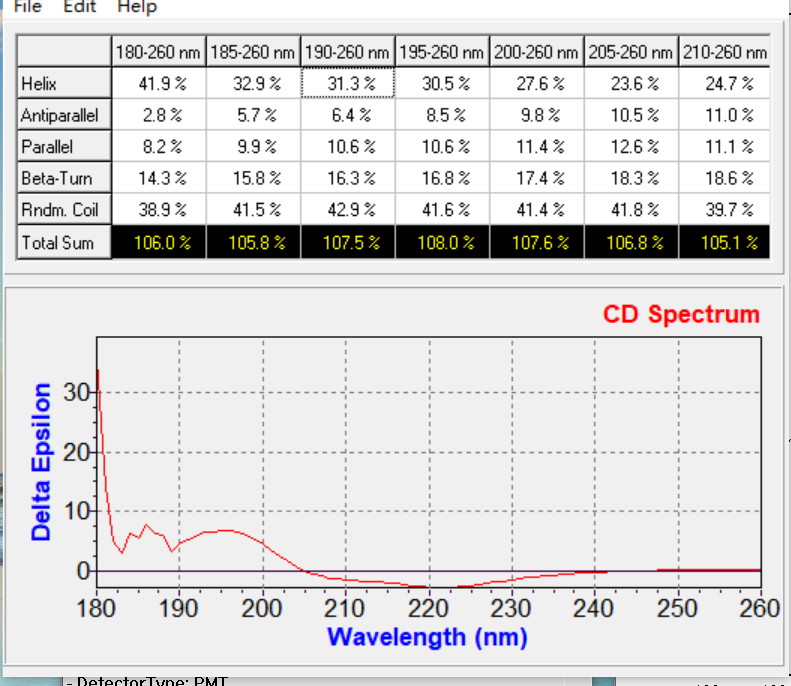Select Beta-Turn cell showing 16.3 %
The width and height of the screenshot is (791, 686).
348,178
